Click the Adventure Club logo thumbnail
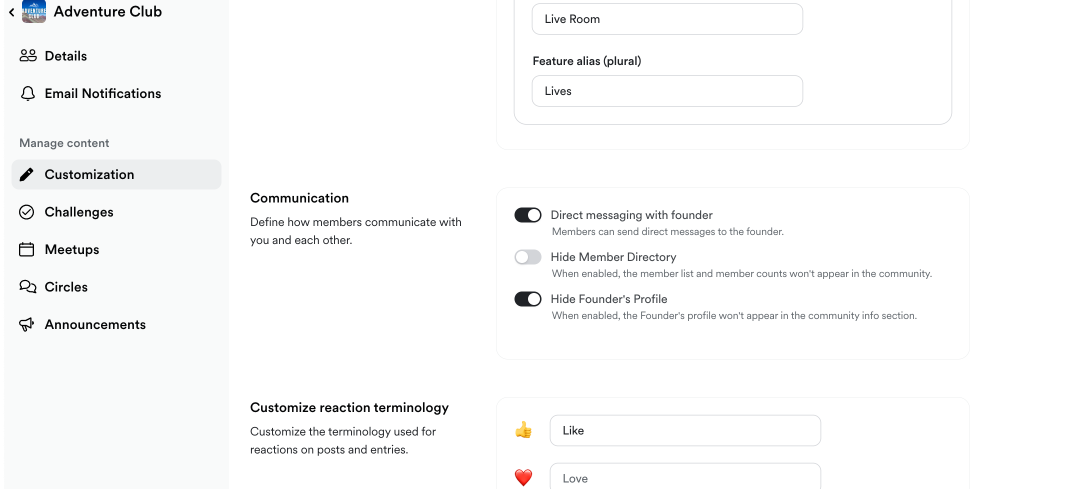Screen dimensions: 1078x489 pos(34,12)
